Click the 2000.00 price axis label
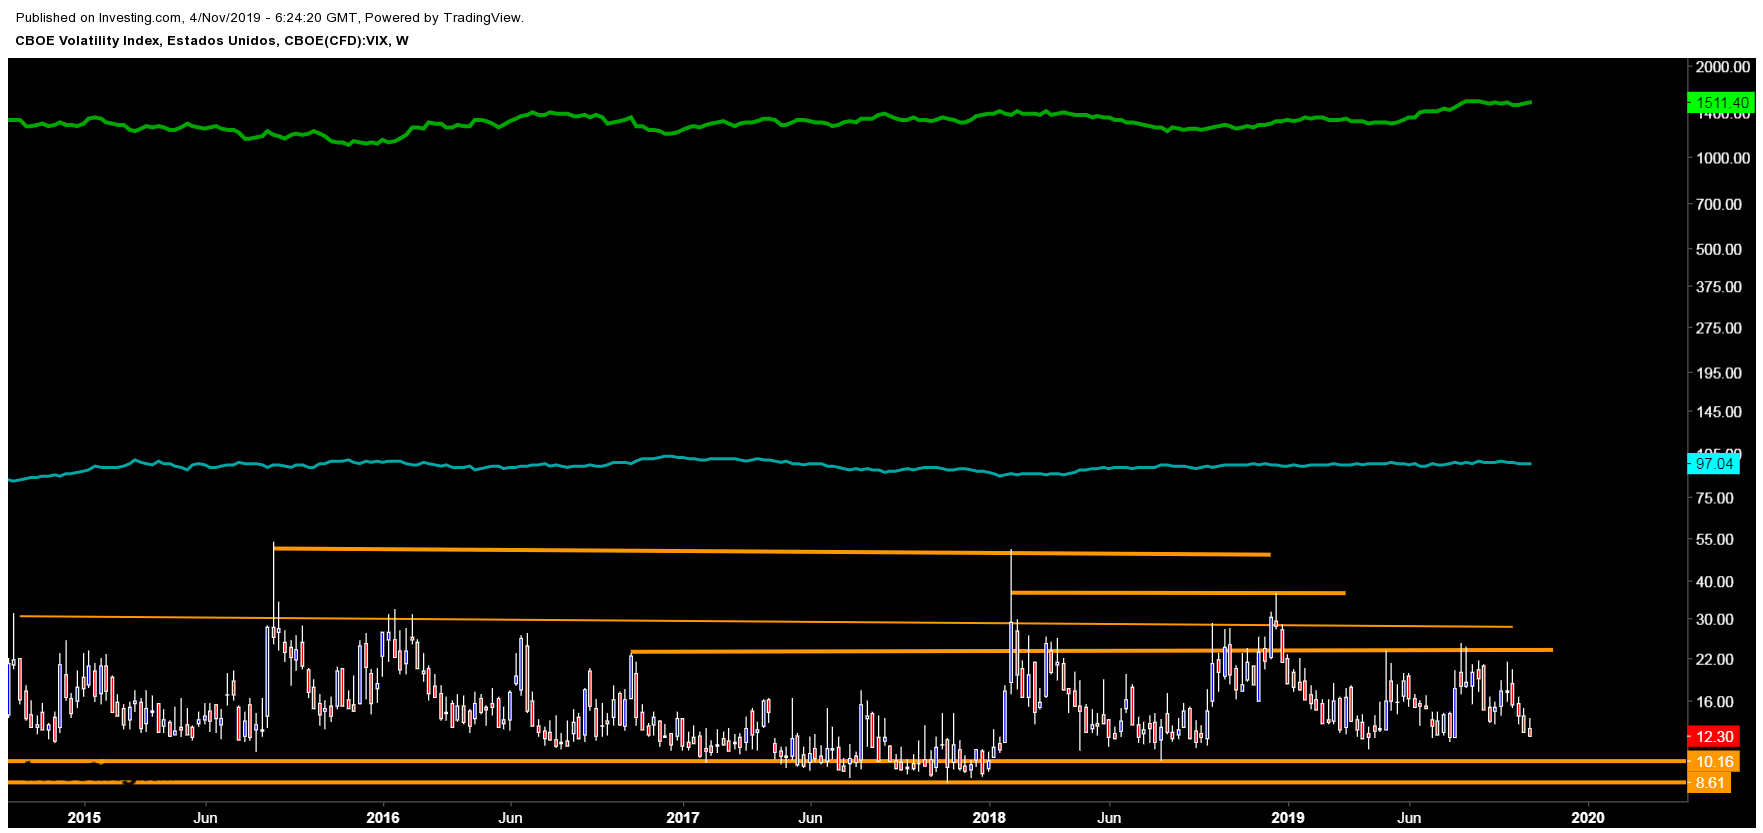This screenshot has width=1763, height=833. [1723, 67]
